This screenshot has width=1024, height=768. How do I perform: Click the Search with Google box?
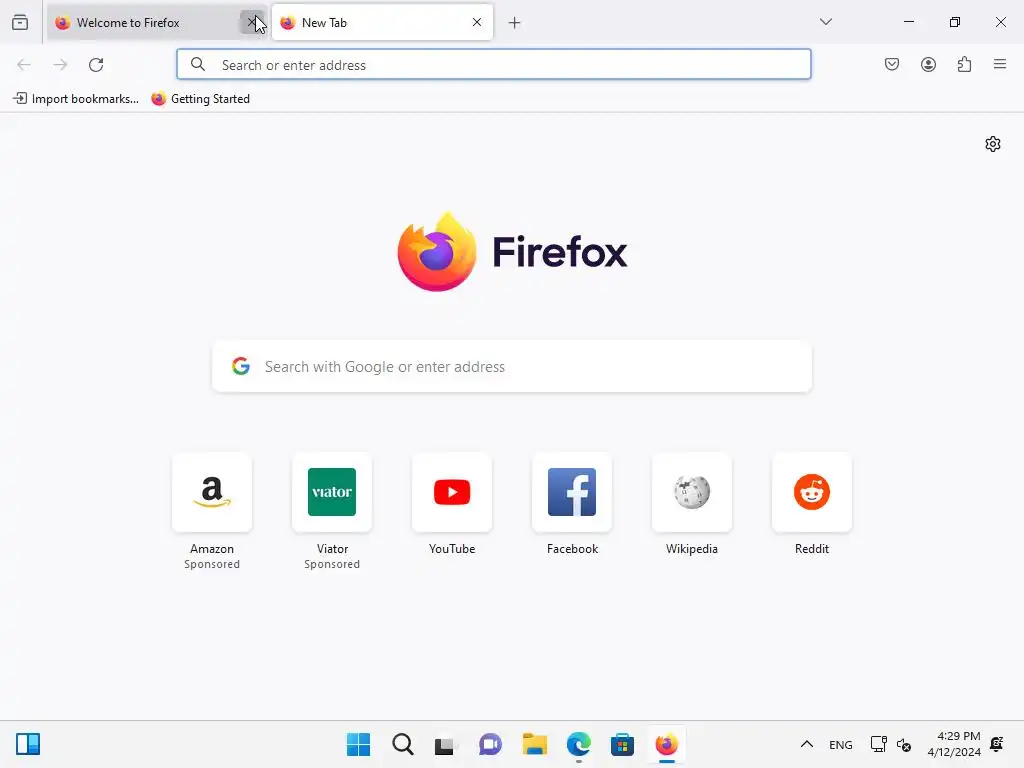point(512,366)
